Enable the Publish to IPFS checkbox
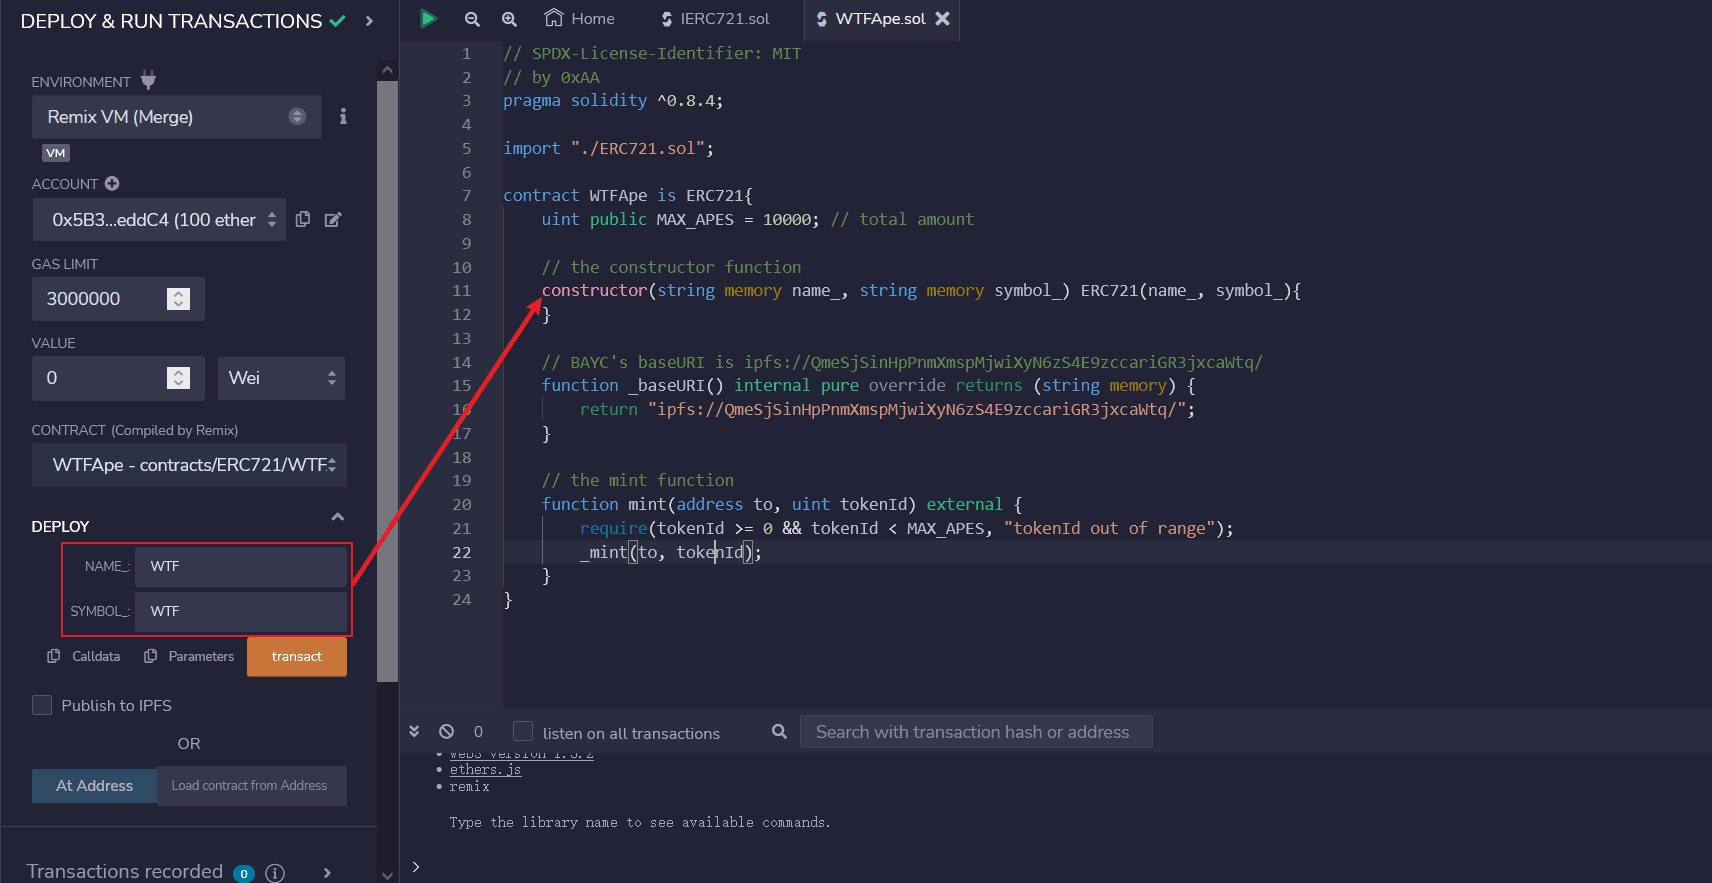The image size is (1712, 883). click(x=42, y=705)
